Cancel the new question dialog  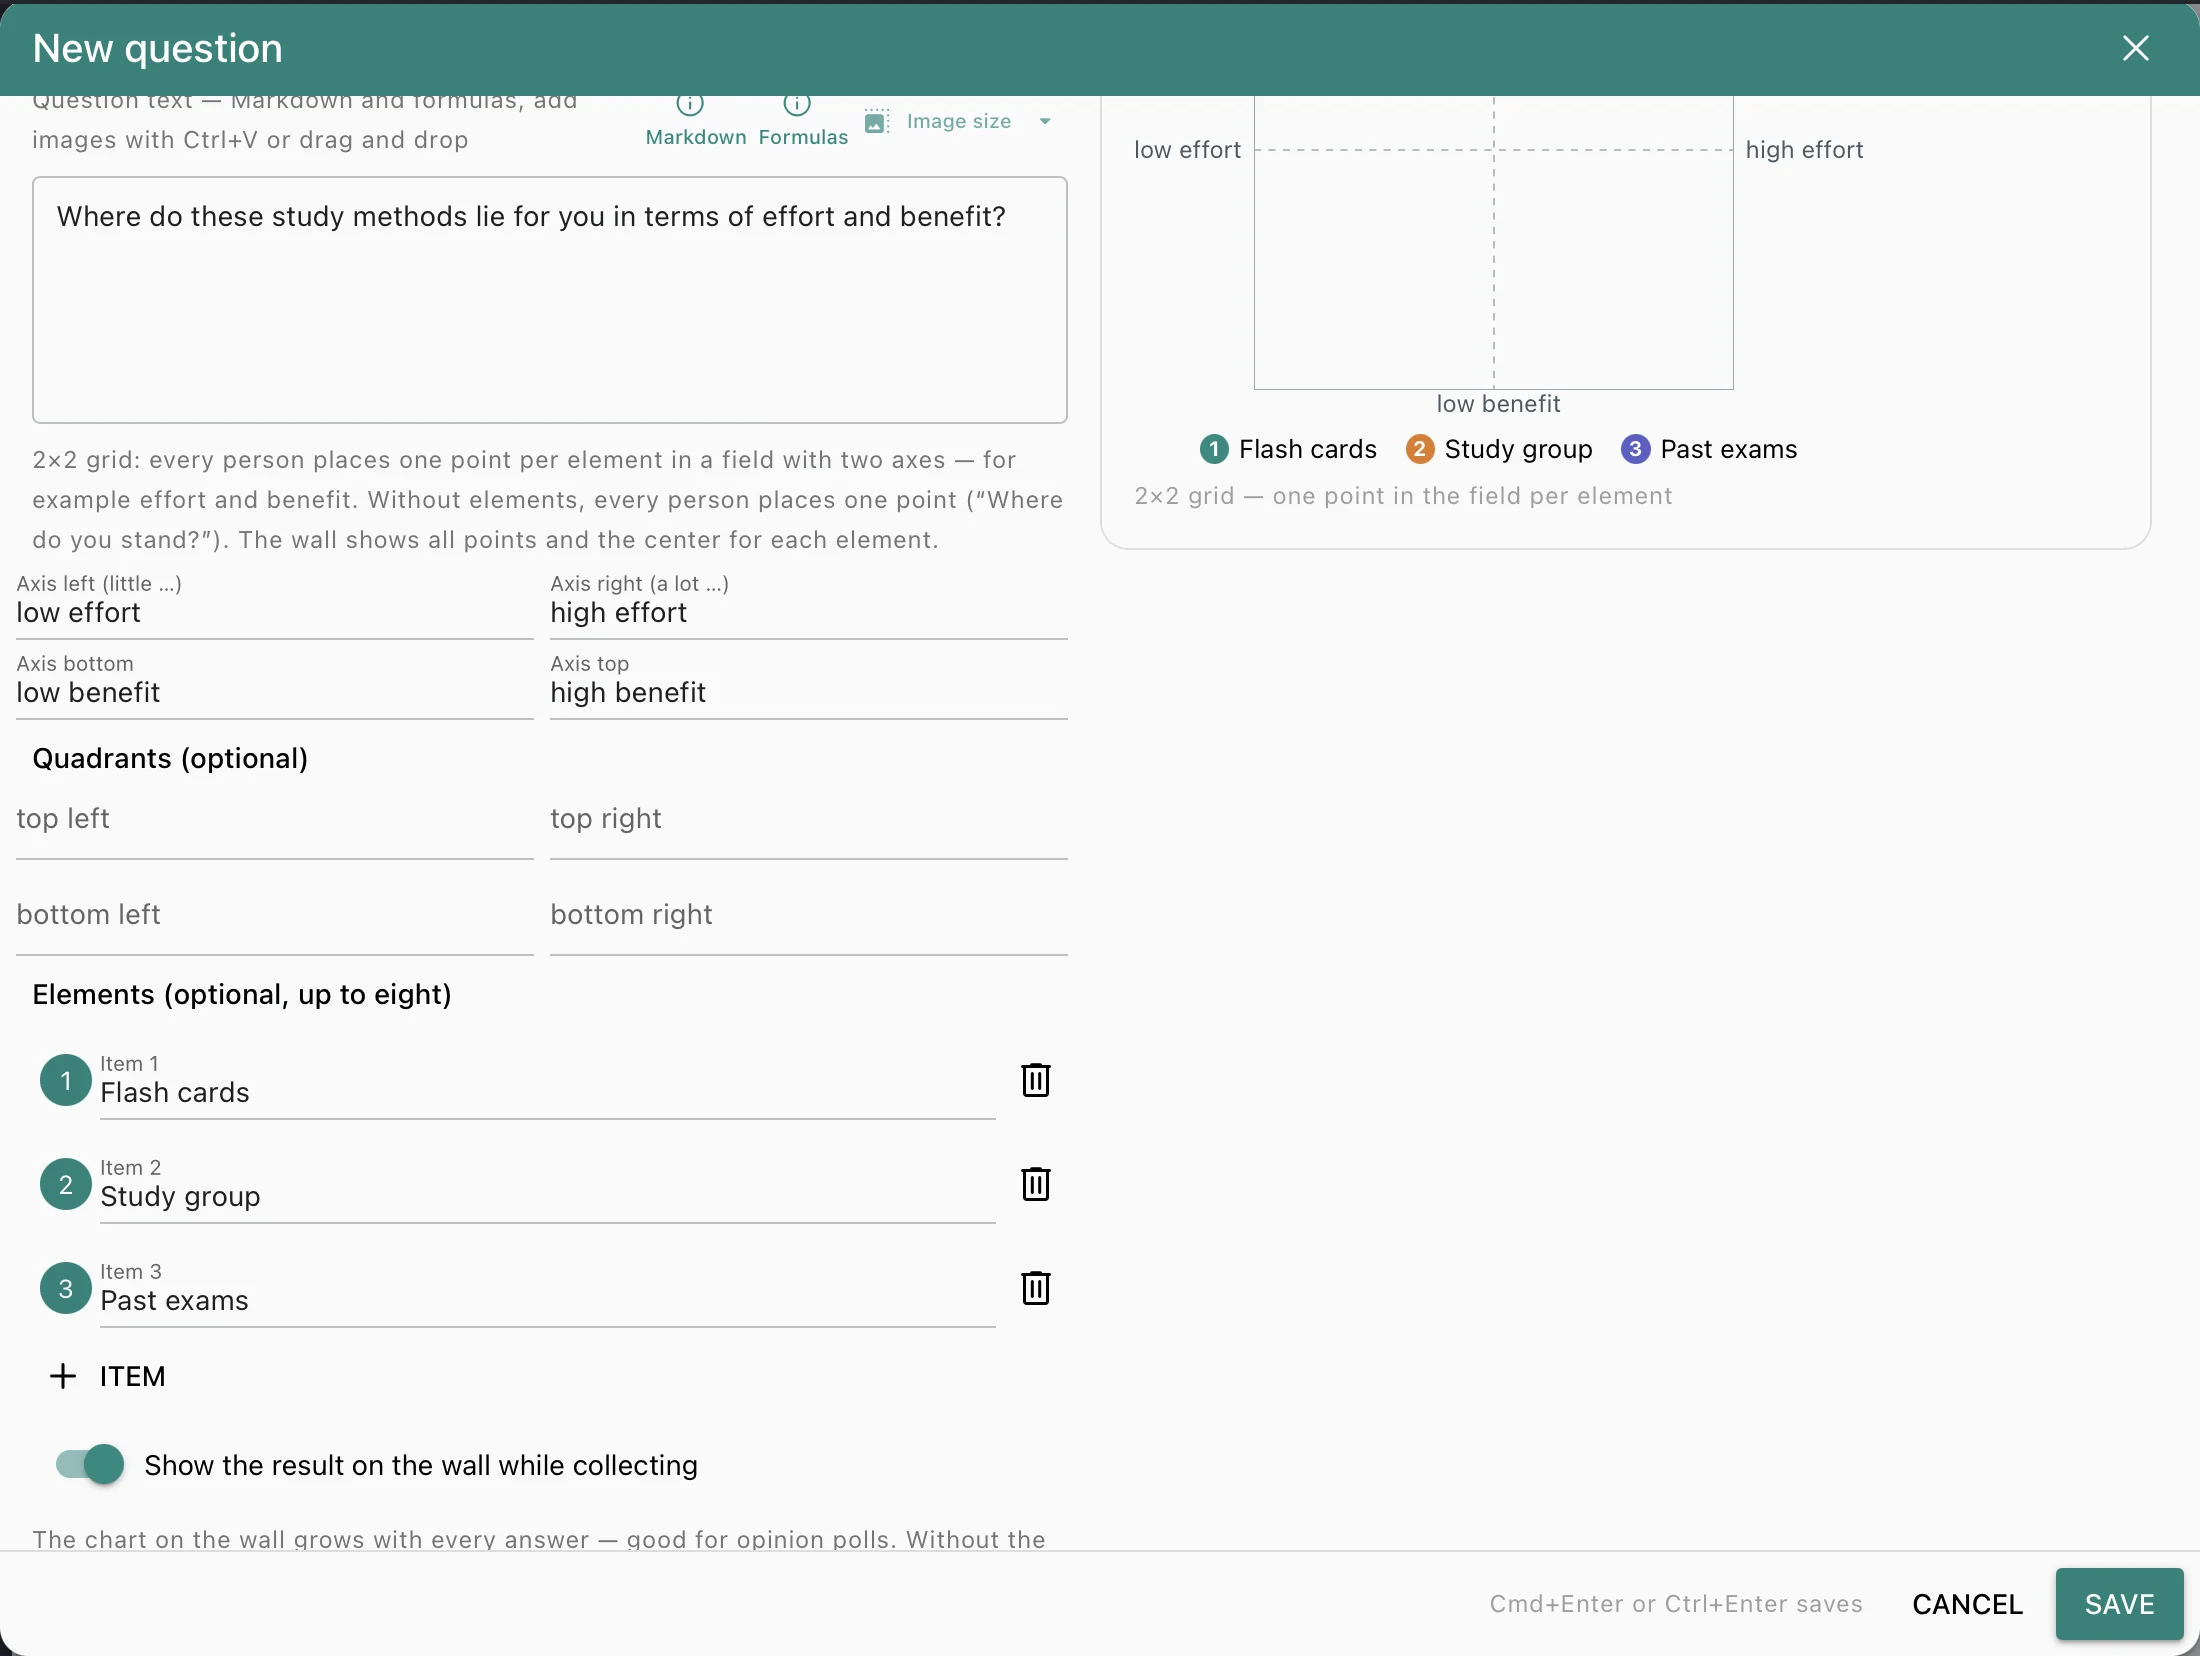click(x=1967, y=1604)
